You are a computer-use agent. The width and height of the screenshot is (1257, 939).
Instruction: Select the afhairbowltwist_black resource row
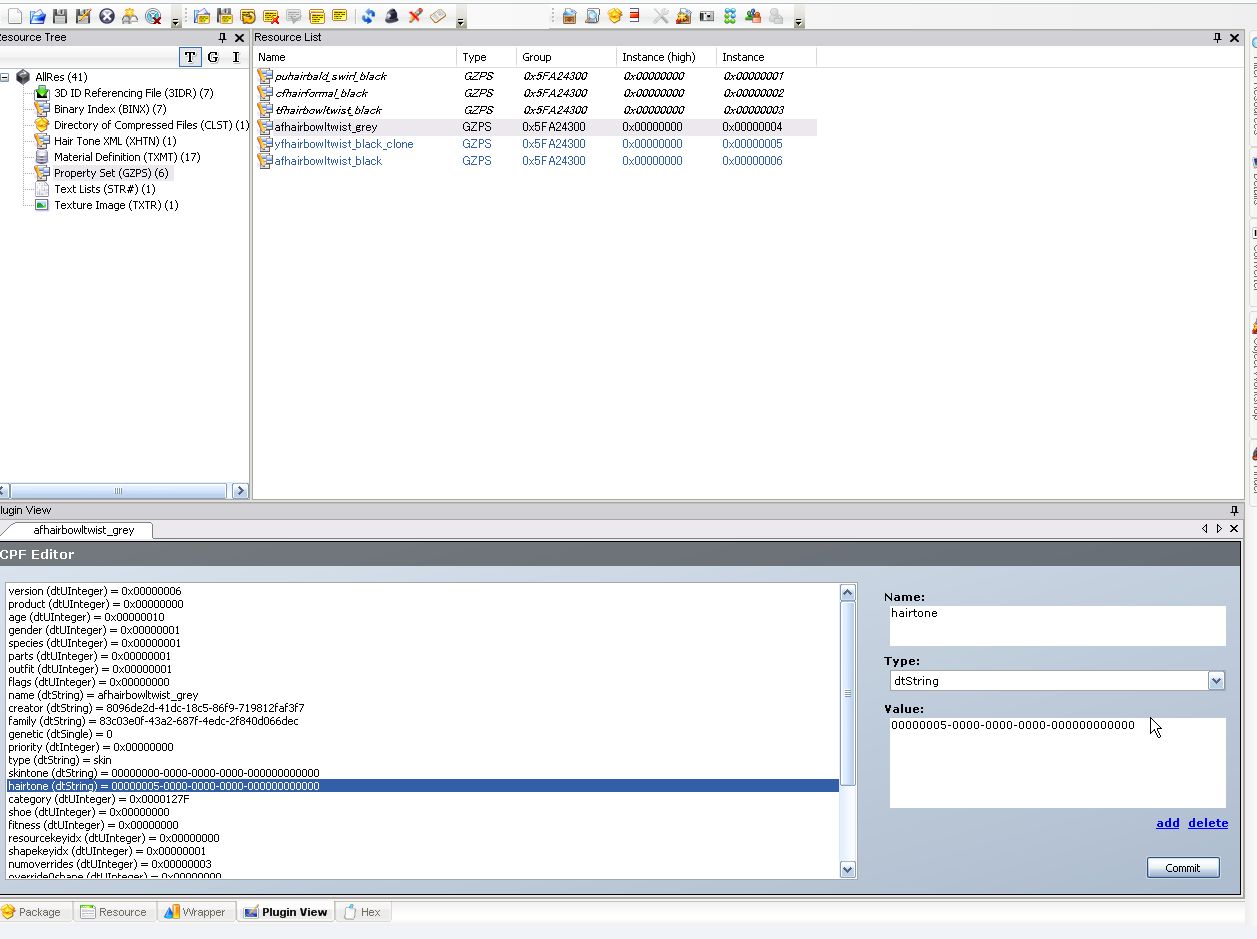click(535, 161)
